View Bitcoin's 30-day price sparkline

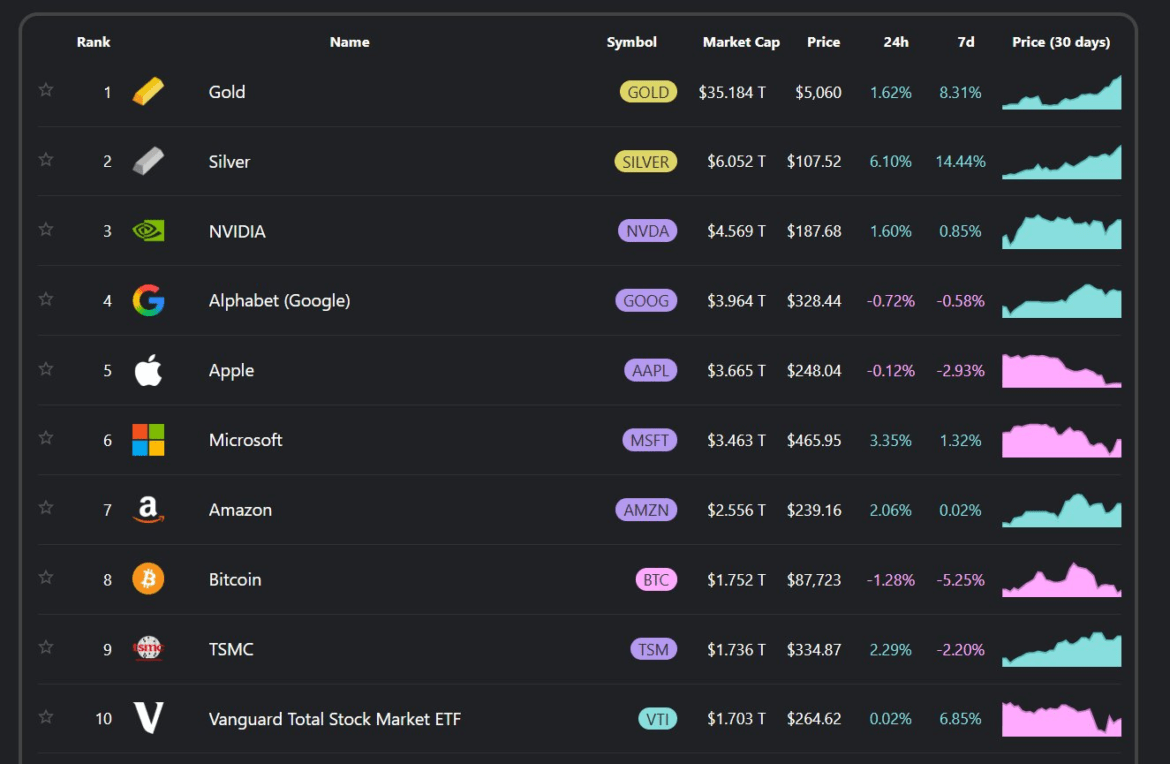(1061, 581)
